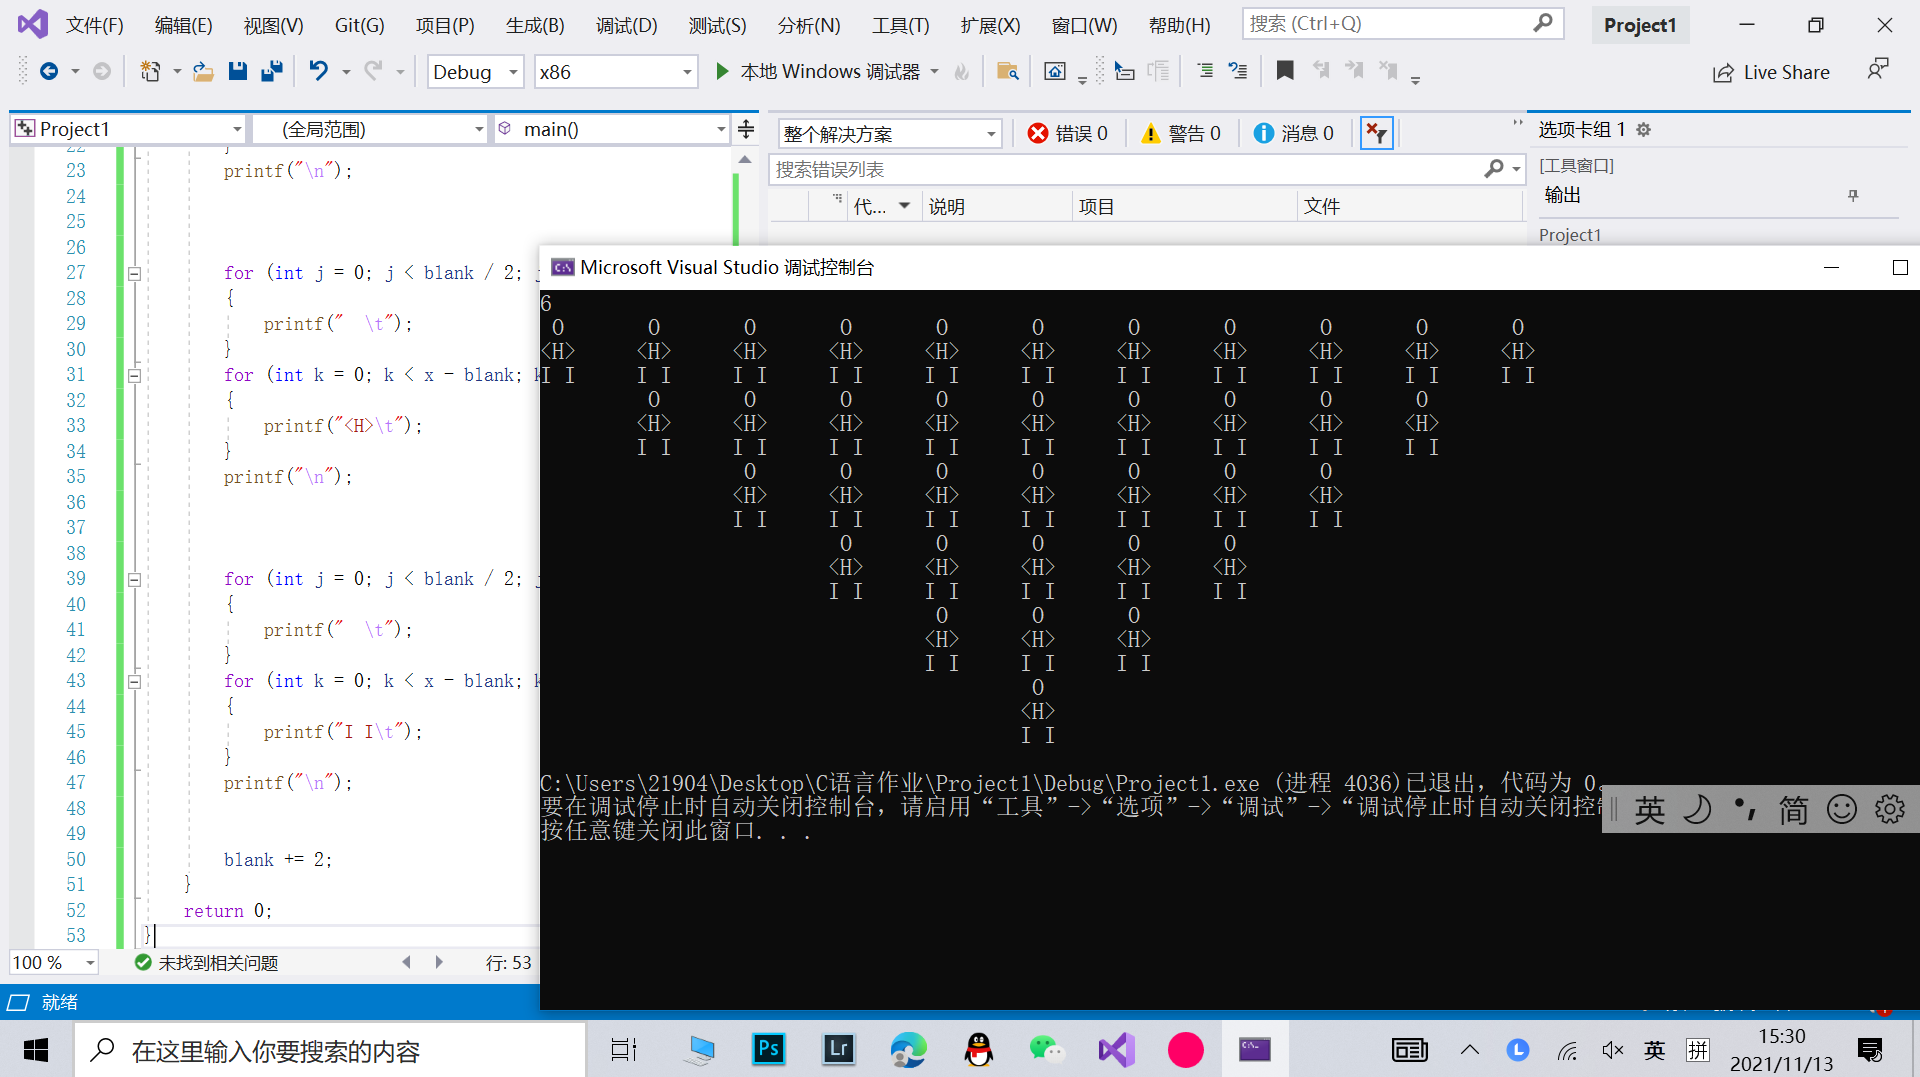Image resolution: width=1920 pixels, height=1077 pixels.
Task: Click the split editor icon beside main()
Action: click(x=746, y=129)
